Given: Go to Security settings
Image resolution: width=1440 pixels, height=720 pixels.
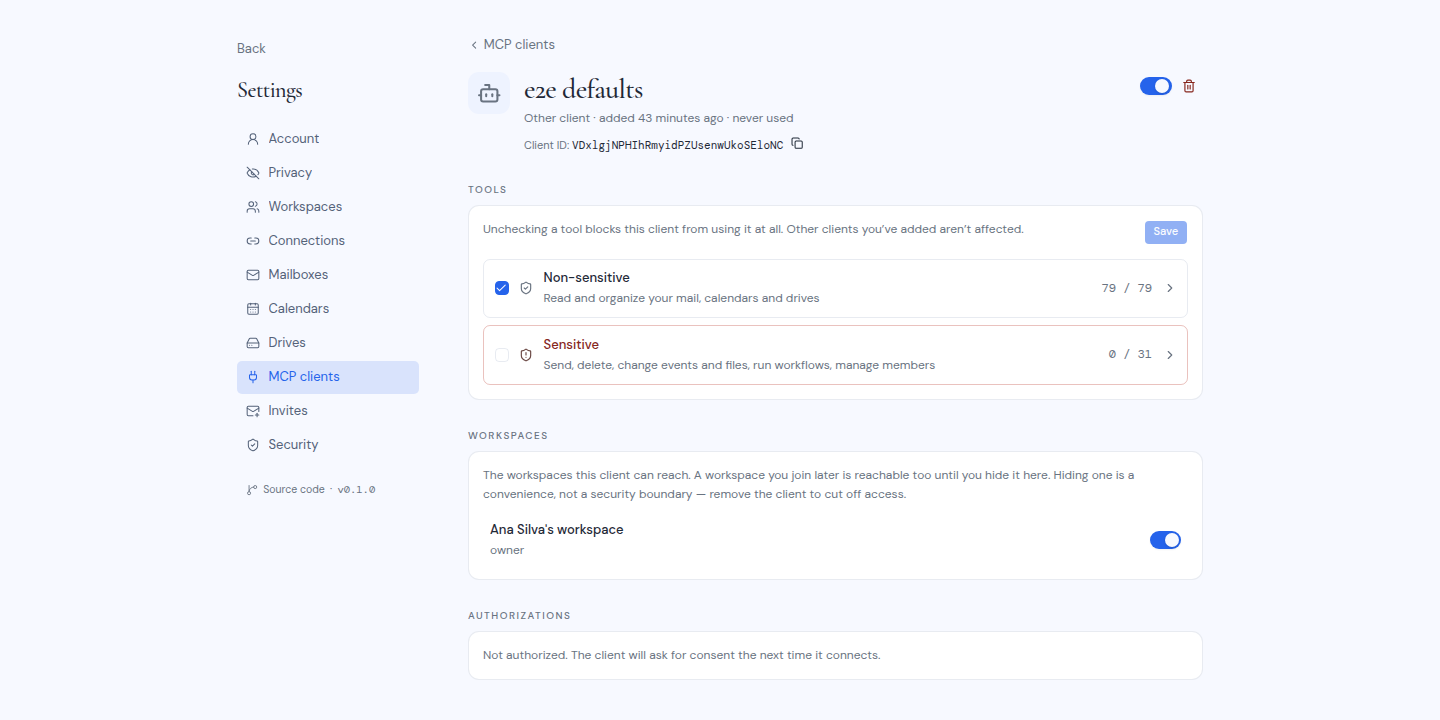Looking at the screenshot, I should [328, 445].
